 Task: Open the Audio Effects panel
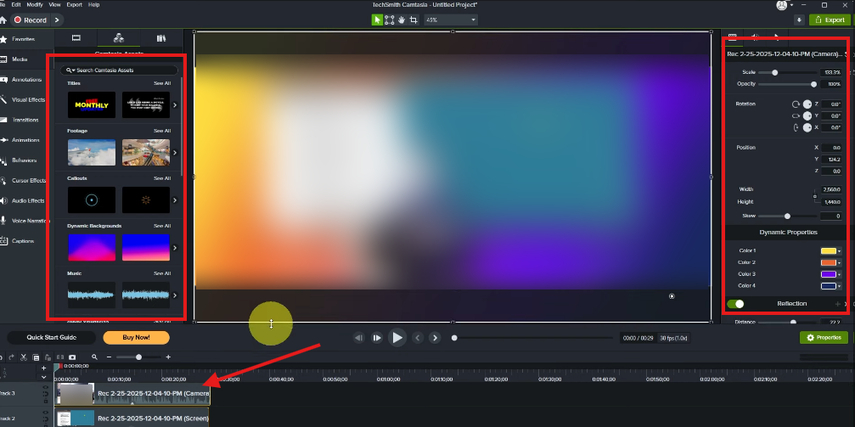pos(23,201)
